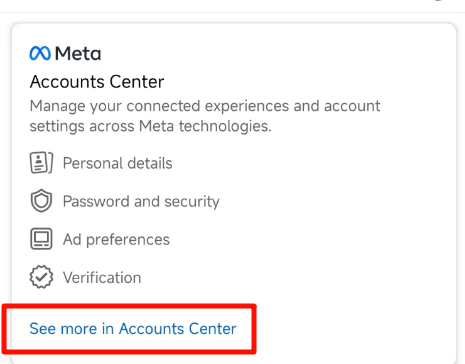Click the Ad preferences monitor icon

41,239
